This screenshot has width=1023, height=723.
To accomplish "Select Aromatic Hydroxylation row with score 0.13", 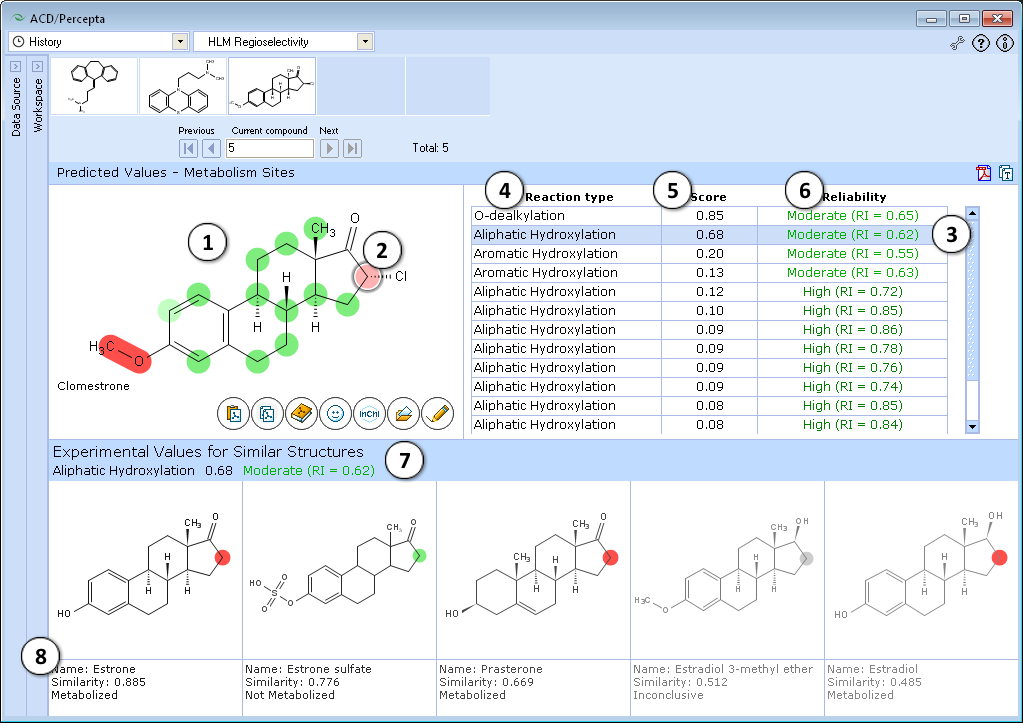I will tap(709, 273).
